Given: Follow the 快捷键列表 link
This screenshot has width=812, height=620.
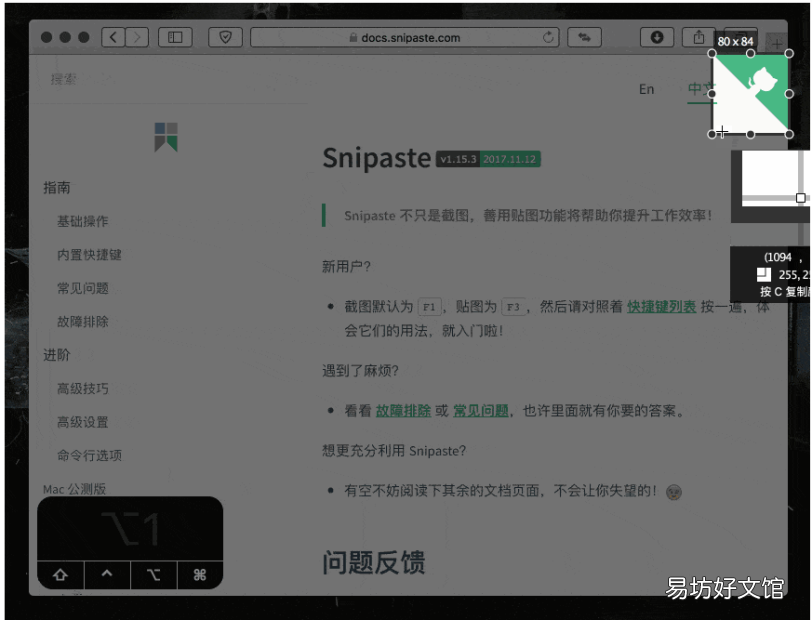Looking at the screenshot, I should tap(661, 307).
